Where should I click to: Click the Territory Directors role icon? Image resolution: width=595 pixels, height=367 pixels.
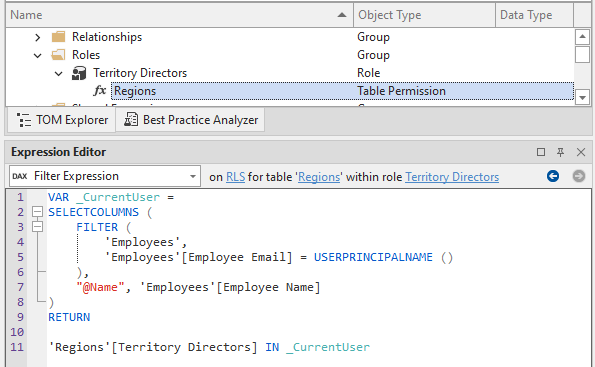79,73
